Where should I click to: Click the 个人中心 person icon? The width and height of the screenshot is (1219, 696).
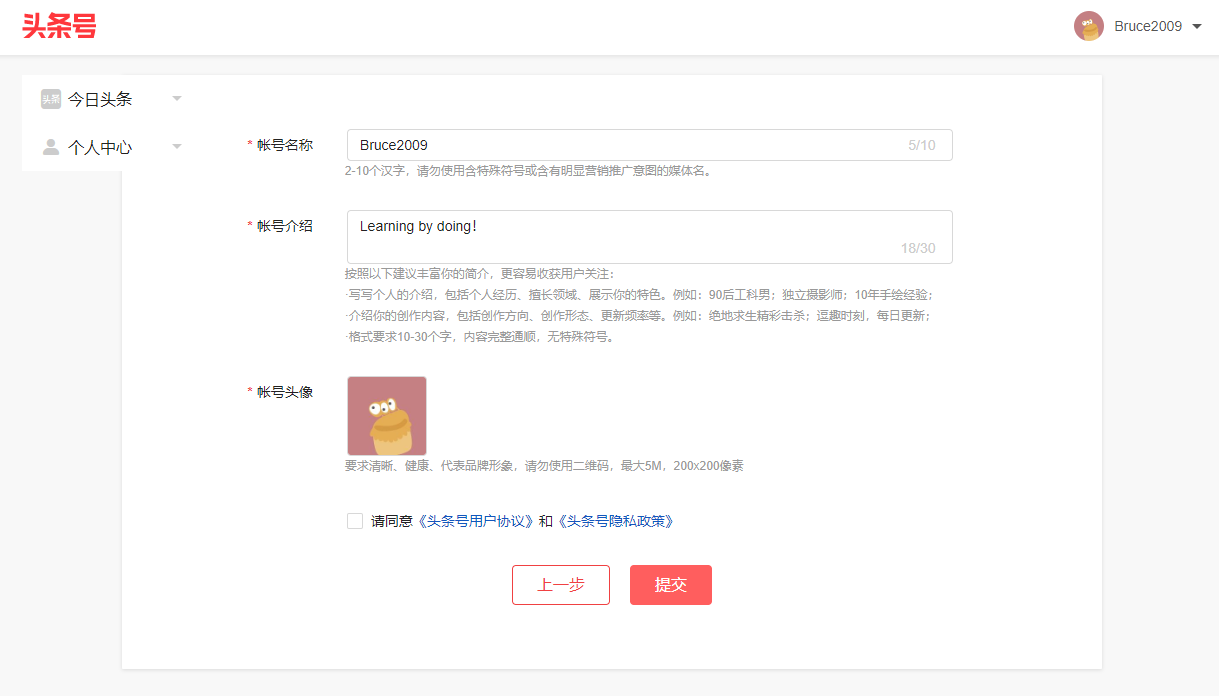pos(51,147)
